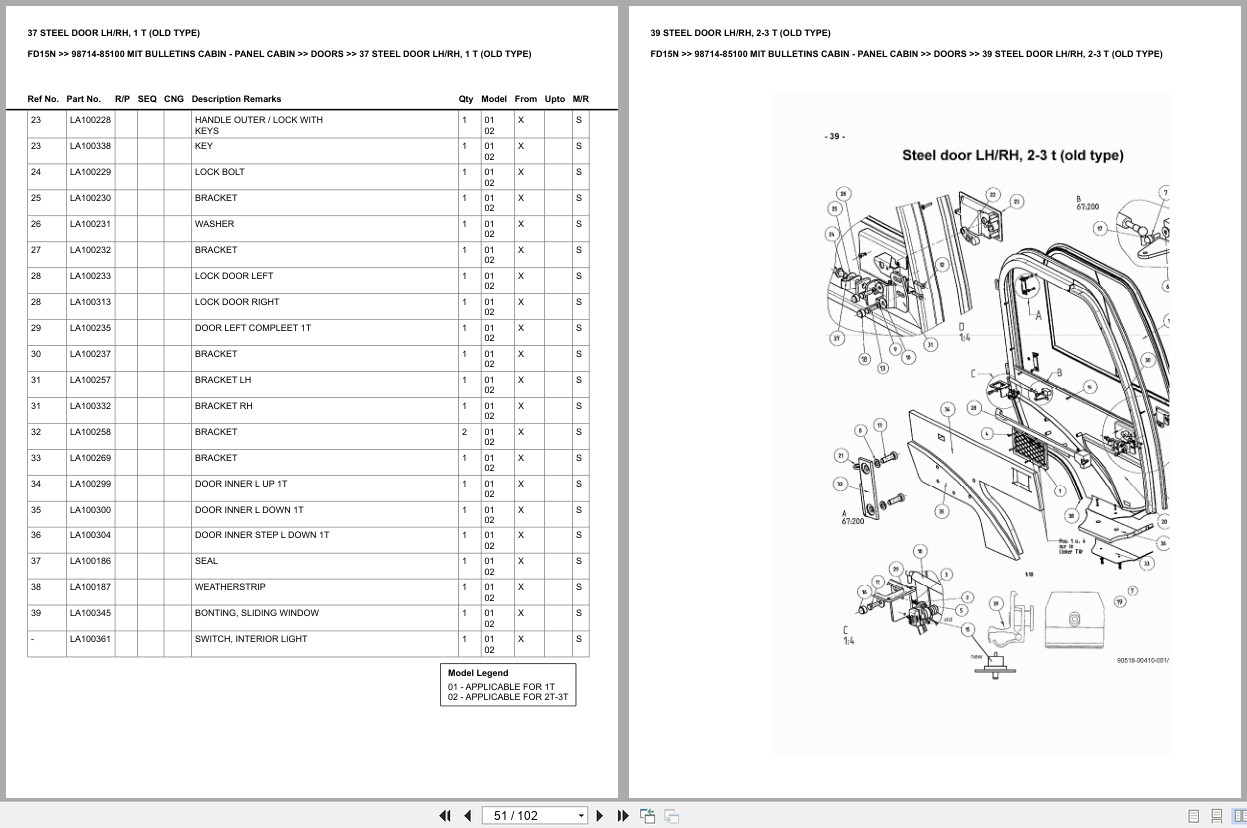This screenshot has width=1247, height=828.
Task: Switch to single page view
Action: pos(1193,816)
